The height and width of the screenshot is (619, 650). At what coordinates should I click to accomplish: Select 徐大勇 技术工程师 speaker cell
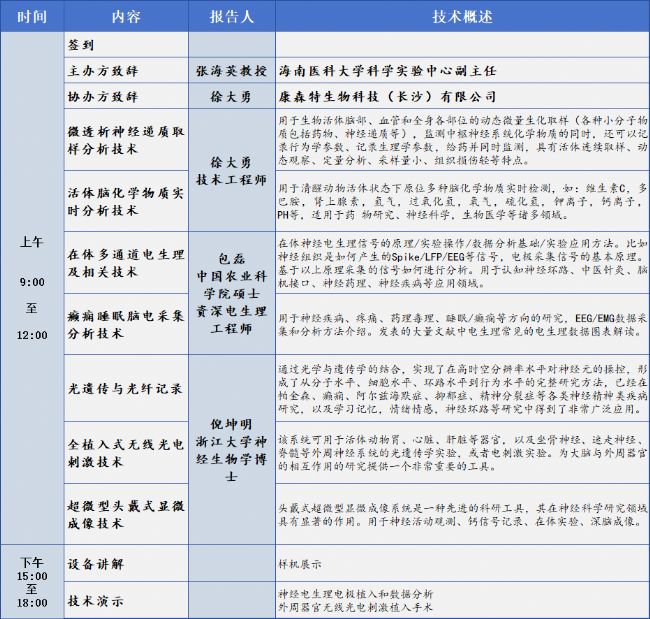pyautogui.click(x=231, y=168)
